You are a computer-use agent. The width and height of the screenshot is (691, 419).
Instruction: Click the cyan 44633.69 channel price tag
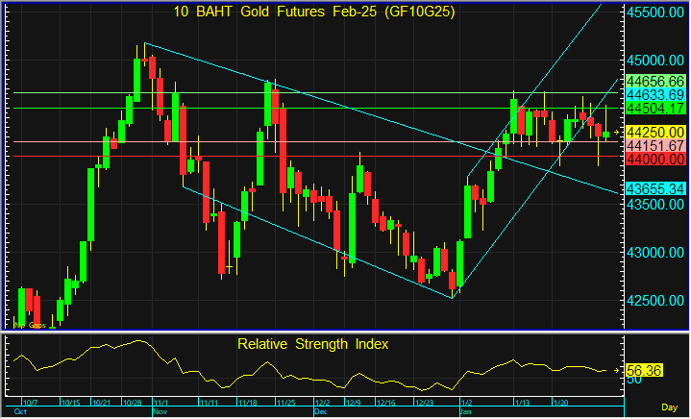coord(654,94)
